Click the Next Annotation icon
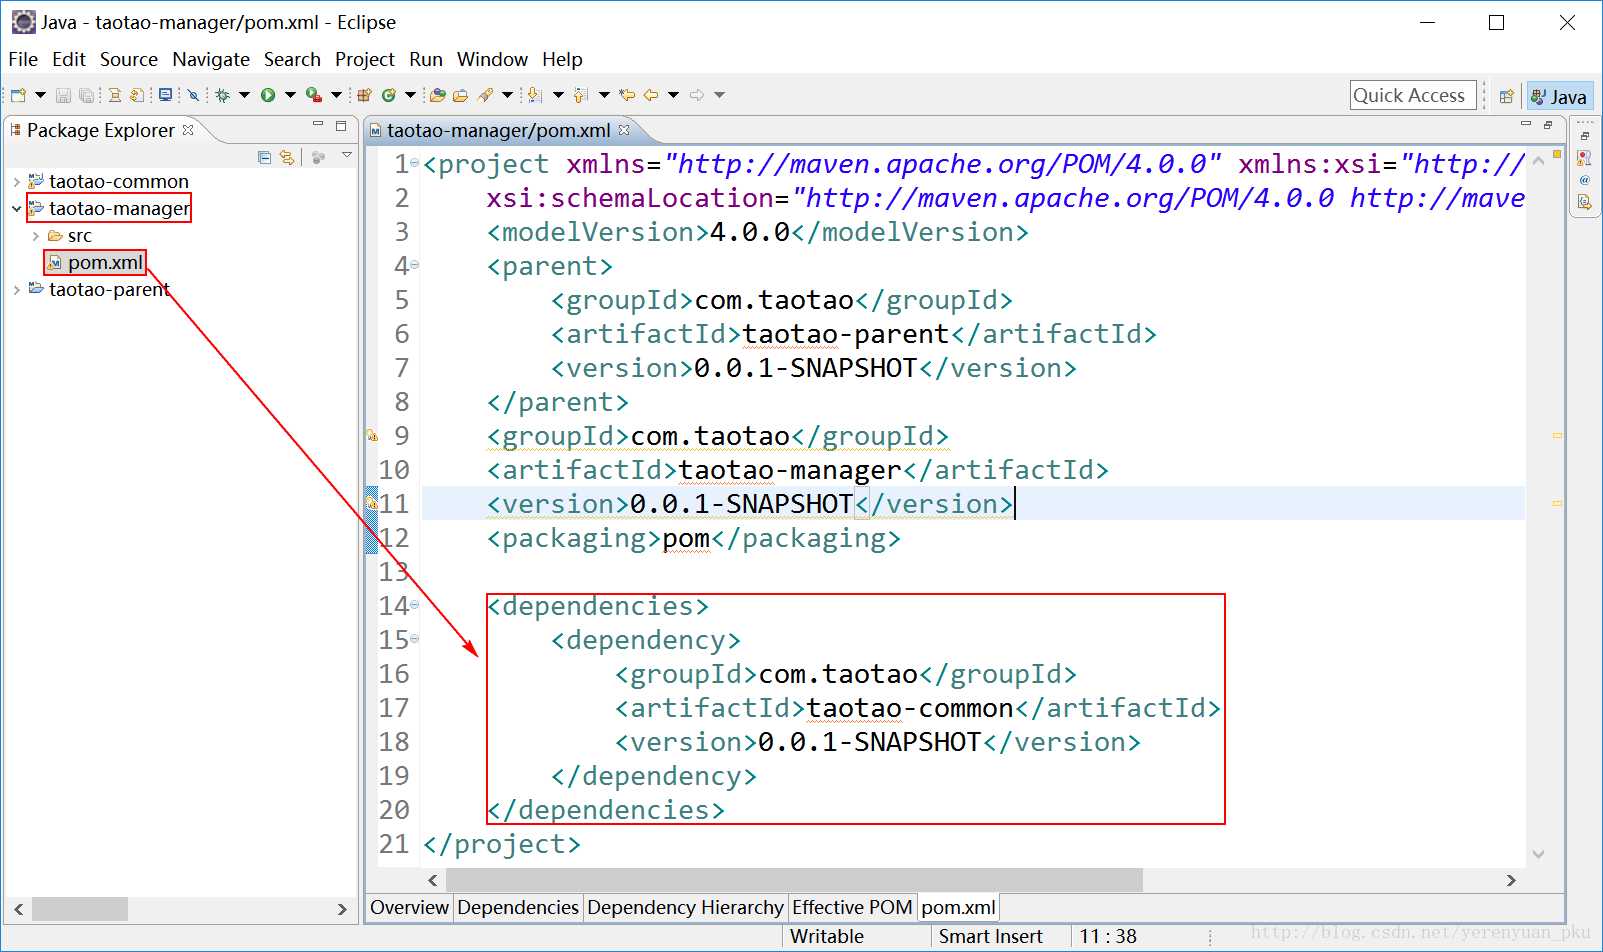The image size is (1603, 952). tap(534, 95)
